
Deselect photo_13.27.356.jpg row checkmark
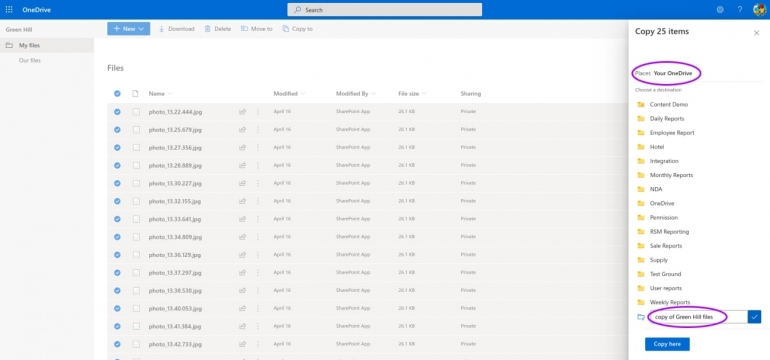point(117,147)
